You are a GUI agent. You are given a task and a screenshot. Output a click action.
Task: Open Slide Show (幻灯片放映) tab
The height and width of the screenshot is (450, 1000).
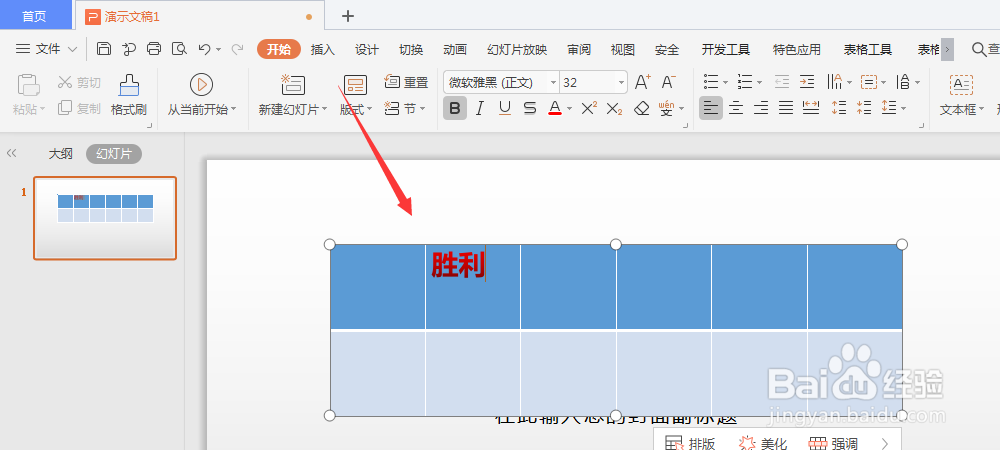pyautogui.click(x=517, y=50)
